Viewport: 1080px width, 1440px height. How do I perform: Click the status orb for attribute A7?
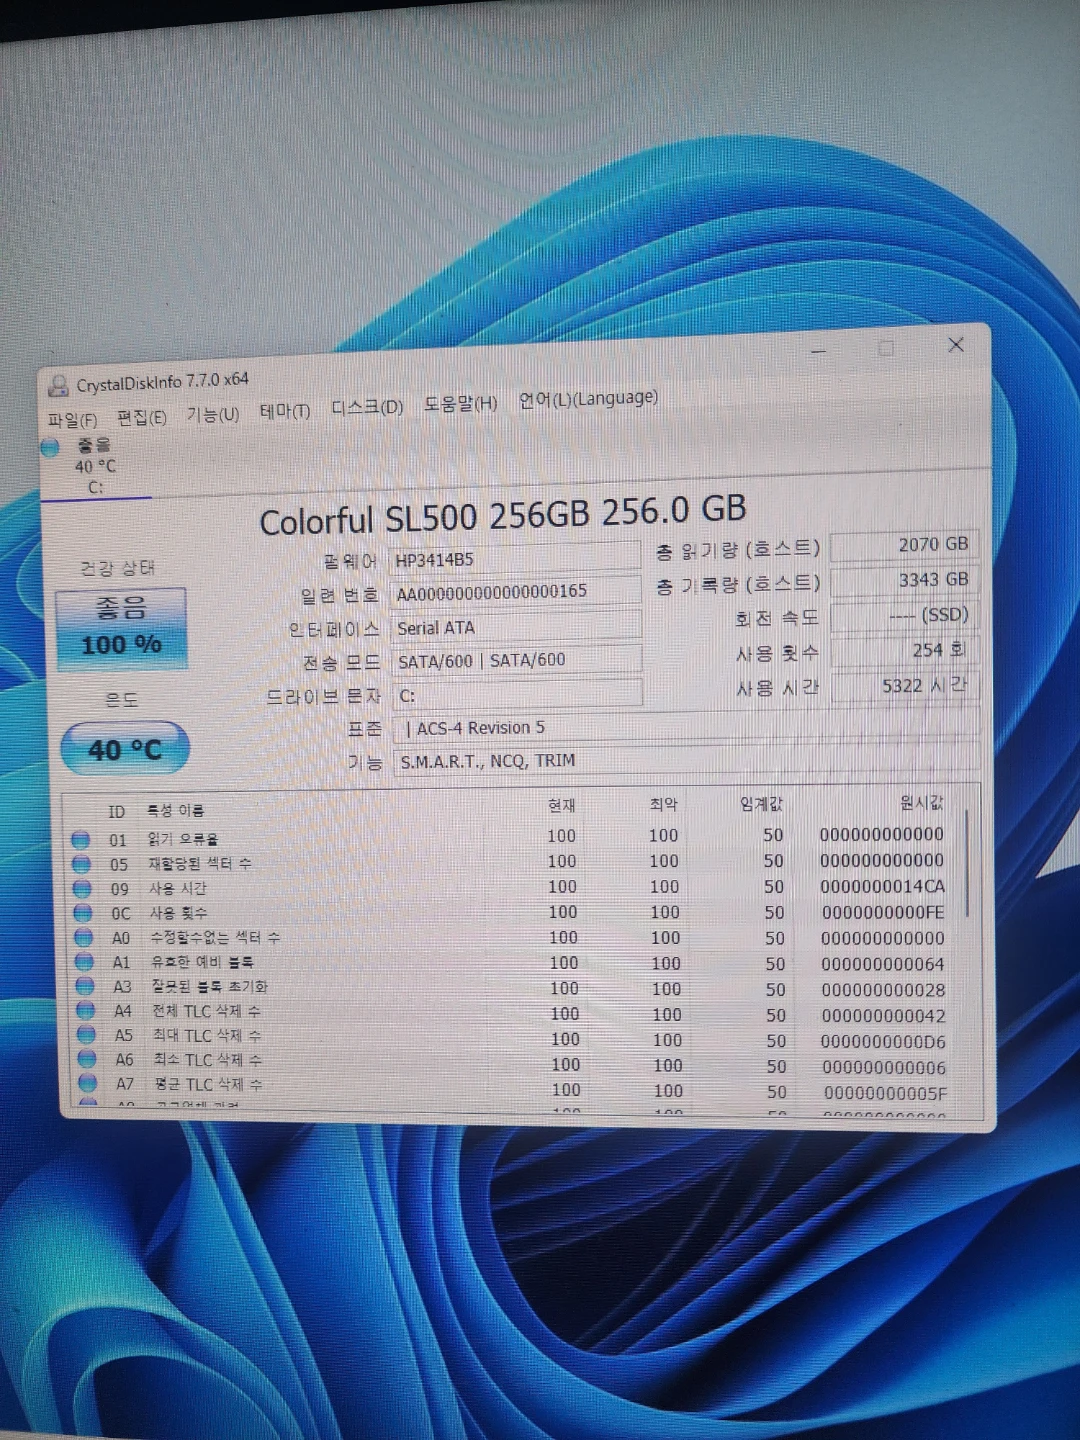point(88,1083)
